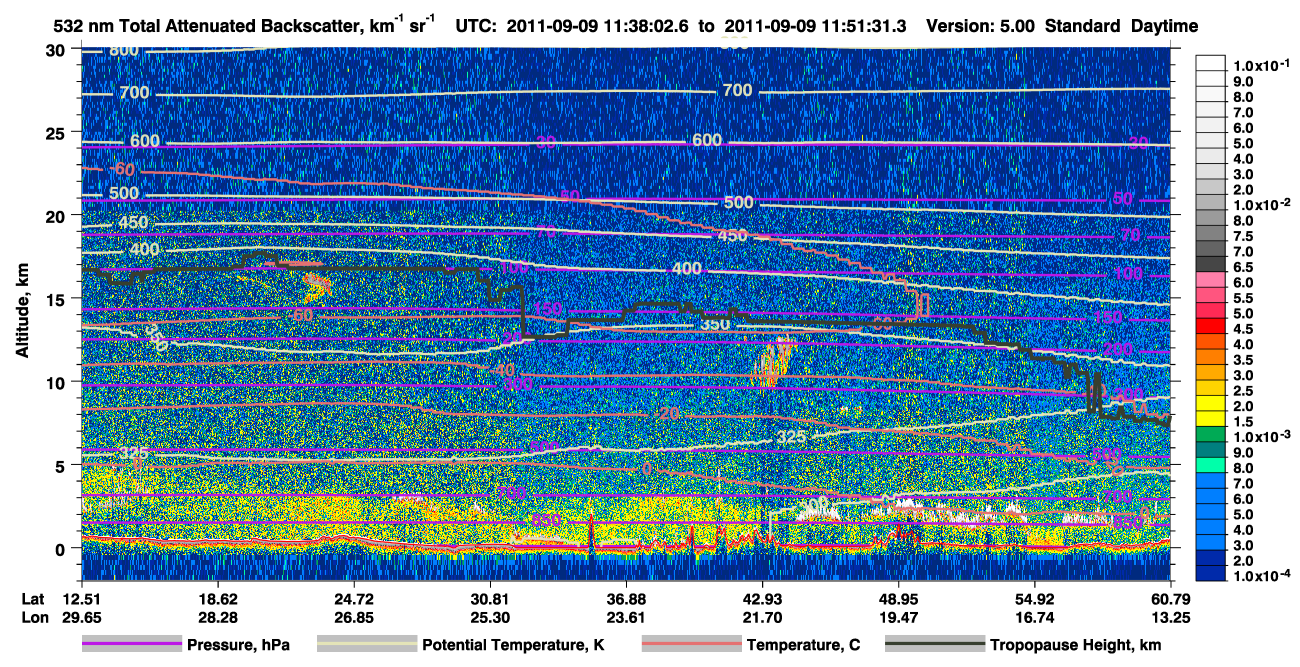The height and width of the screenshot is (667, 1300).
Task: Click colorbar label '1.0x10-1' at top
Action: 1260,64
